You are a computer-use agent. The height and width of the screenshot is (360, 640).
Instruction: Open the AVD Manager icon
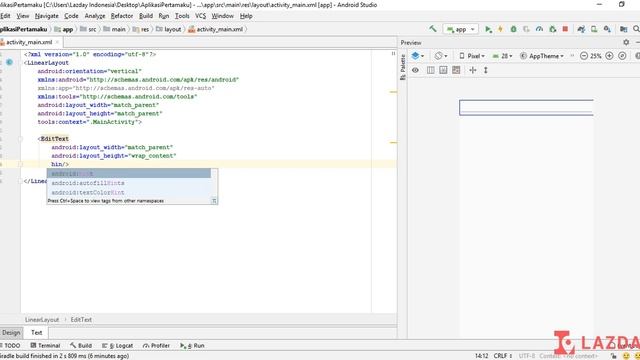point(594,29)
